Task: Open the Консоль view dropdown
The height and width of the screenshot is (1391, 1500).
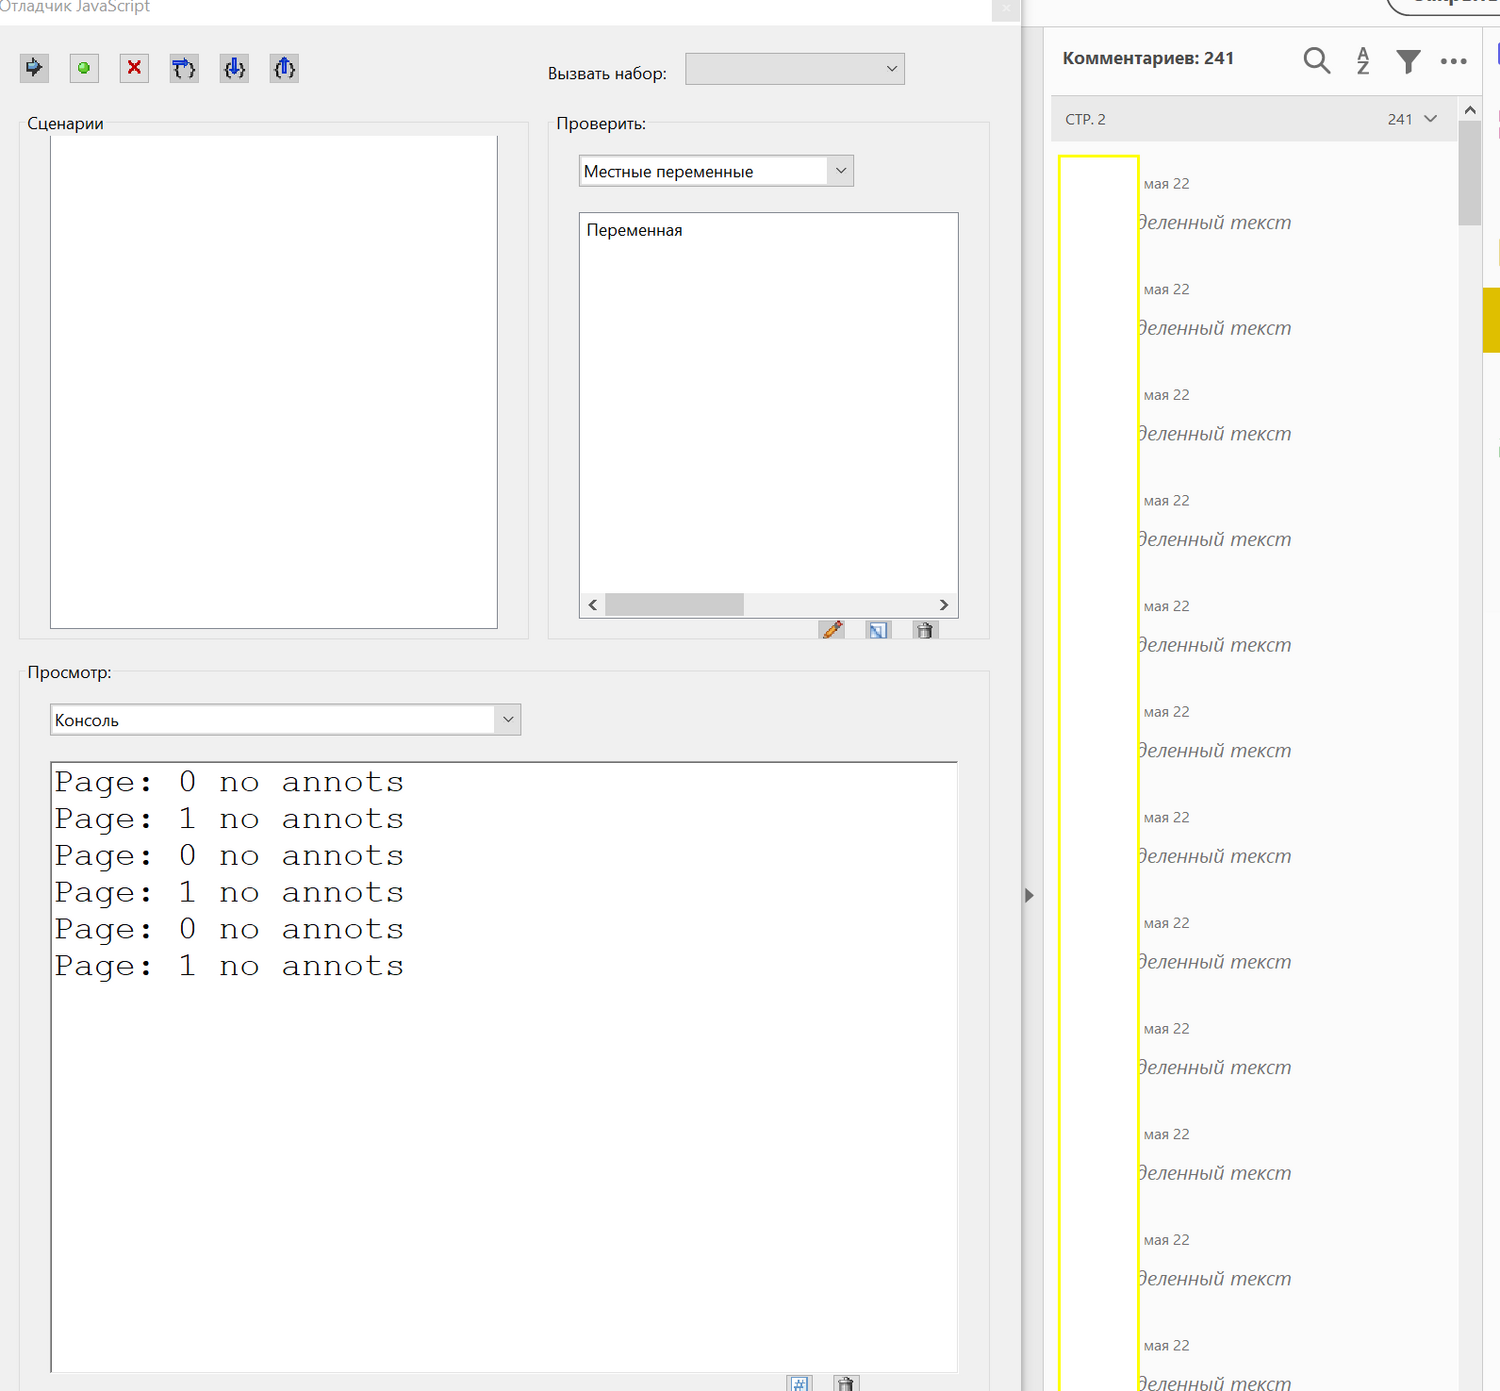Action: (x=285, y=720)
